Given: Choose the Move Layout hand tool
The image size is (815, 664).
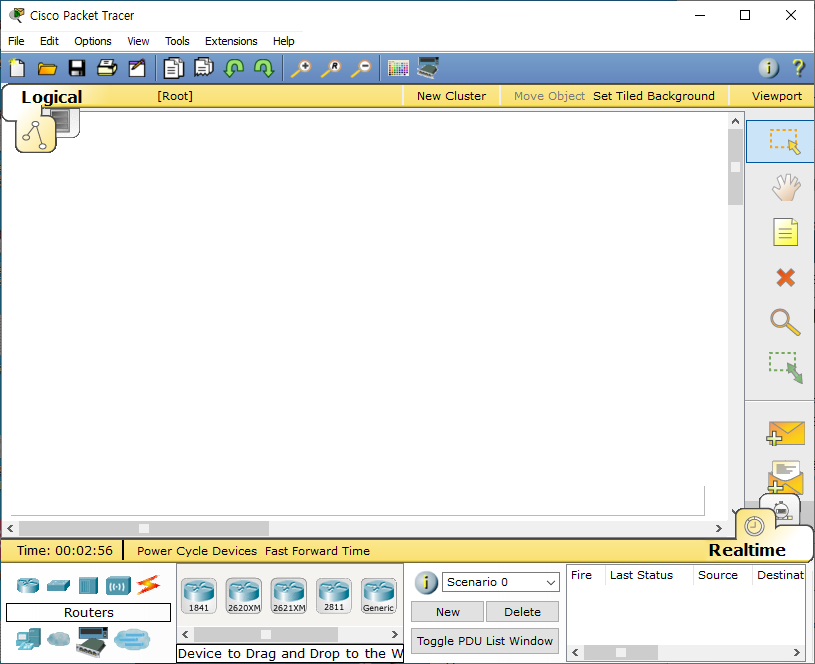Looking at the screenshot, I should coord(786,188).
